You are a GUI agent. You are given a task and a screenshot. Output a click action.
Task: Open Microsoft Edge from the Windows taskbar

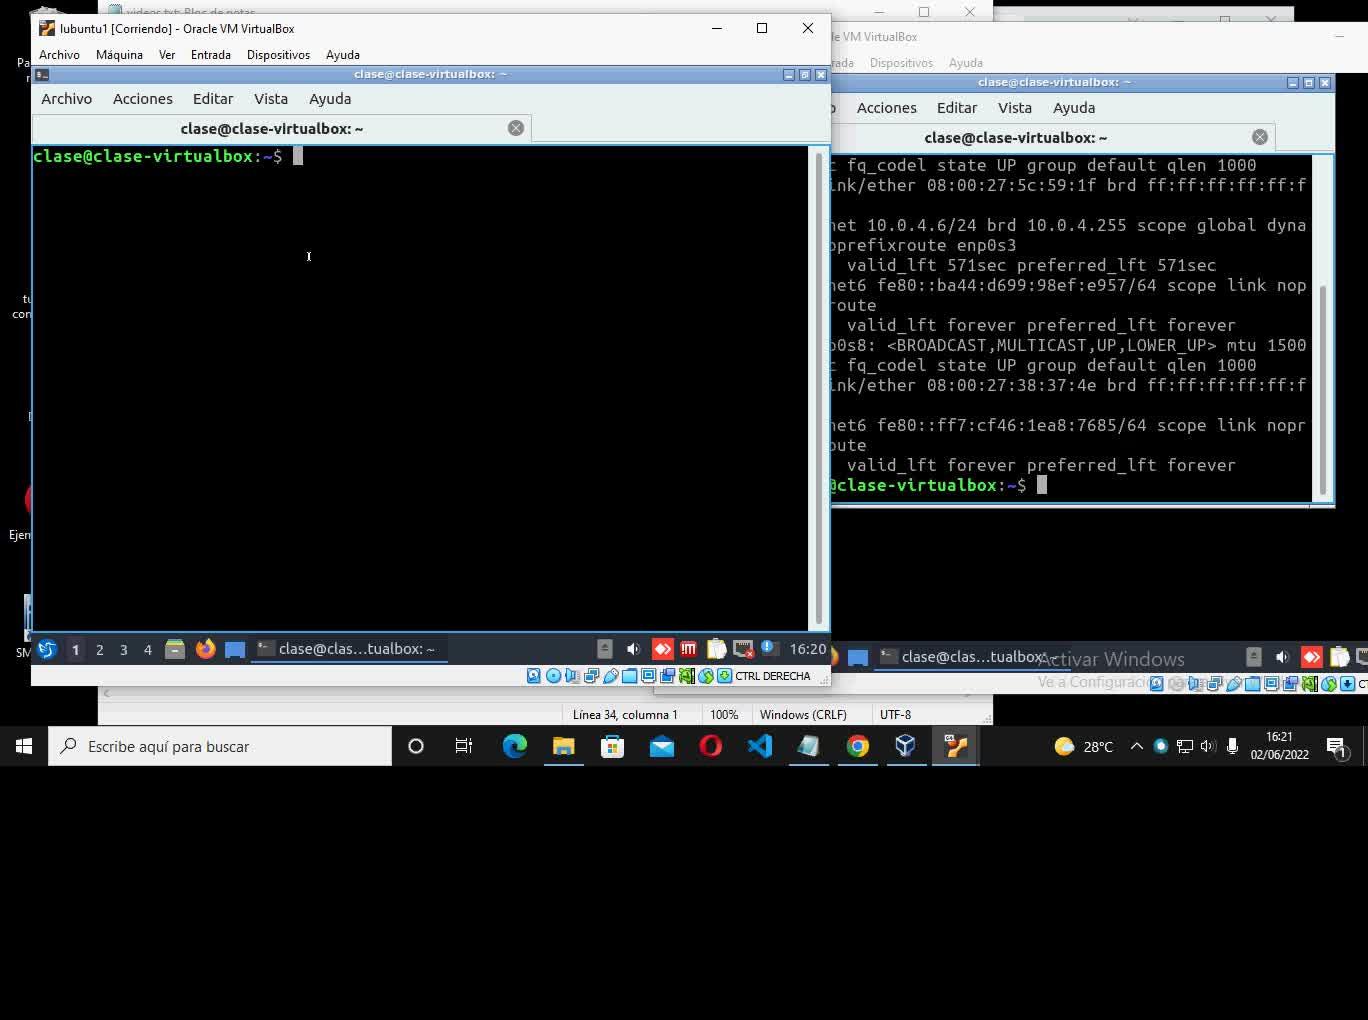[x=515, y=746]
